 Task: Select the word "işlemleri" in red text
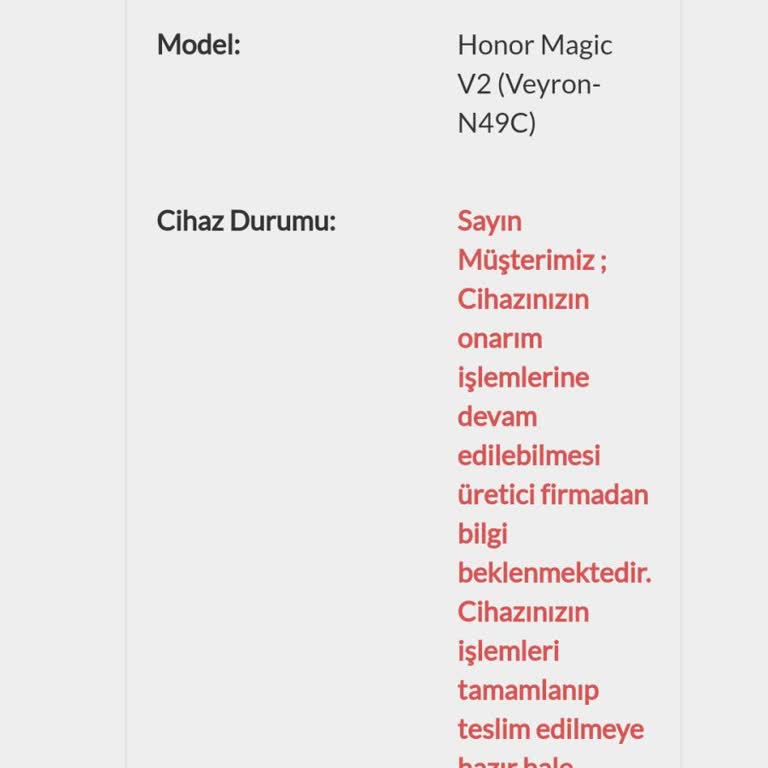tap(508, 651)
